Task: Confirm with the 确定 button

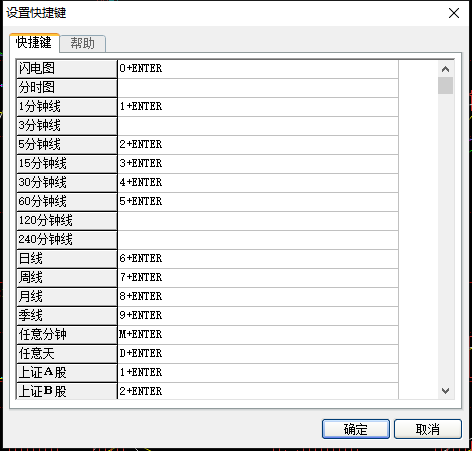Action: click(356, 429)
